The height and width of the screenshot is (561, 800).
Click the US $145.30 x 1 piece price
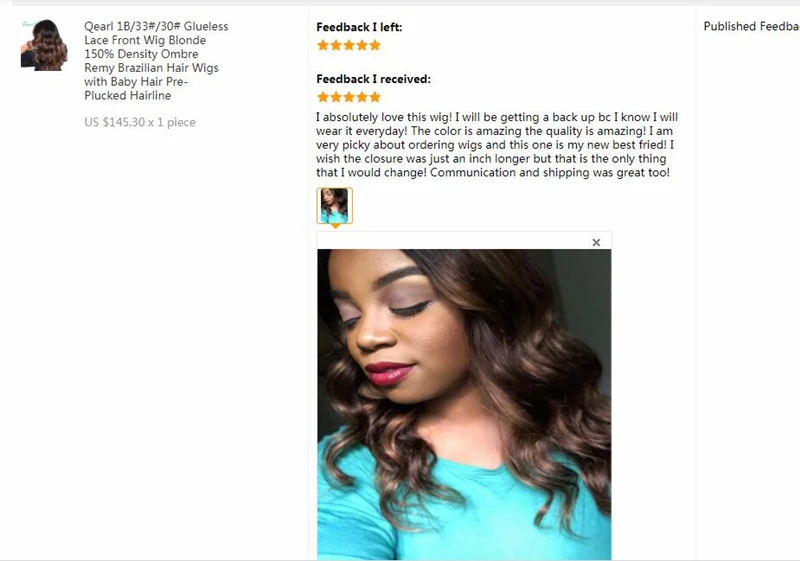(140, 122)
